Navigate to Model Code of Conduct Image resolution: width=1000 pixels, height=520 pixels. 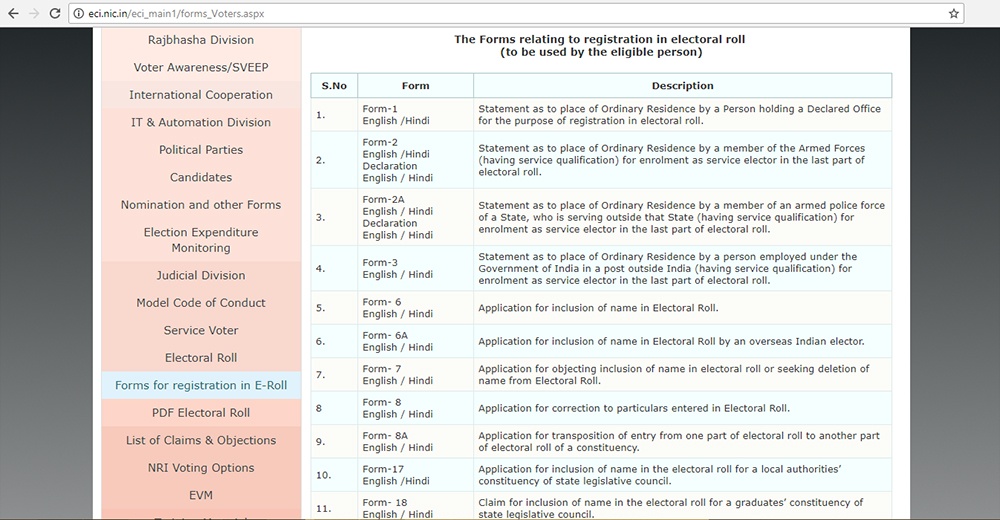pyautogui.click(x=201, y=303)
